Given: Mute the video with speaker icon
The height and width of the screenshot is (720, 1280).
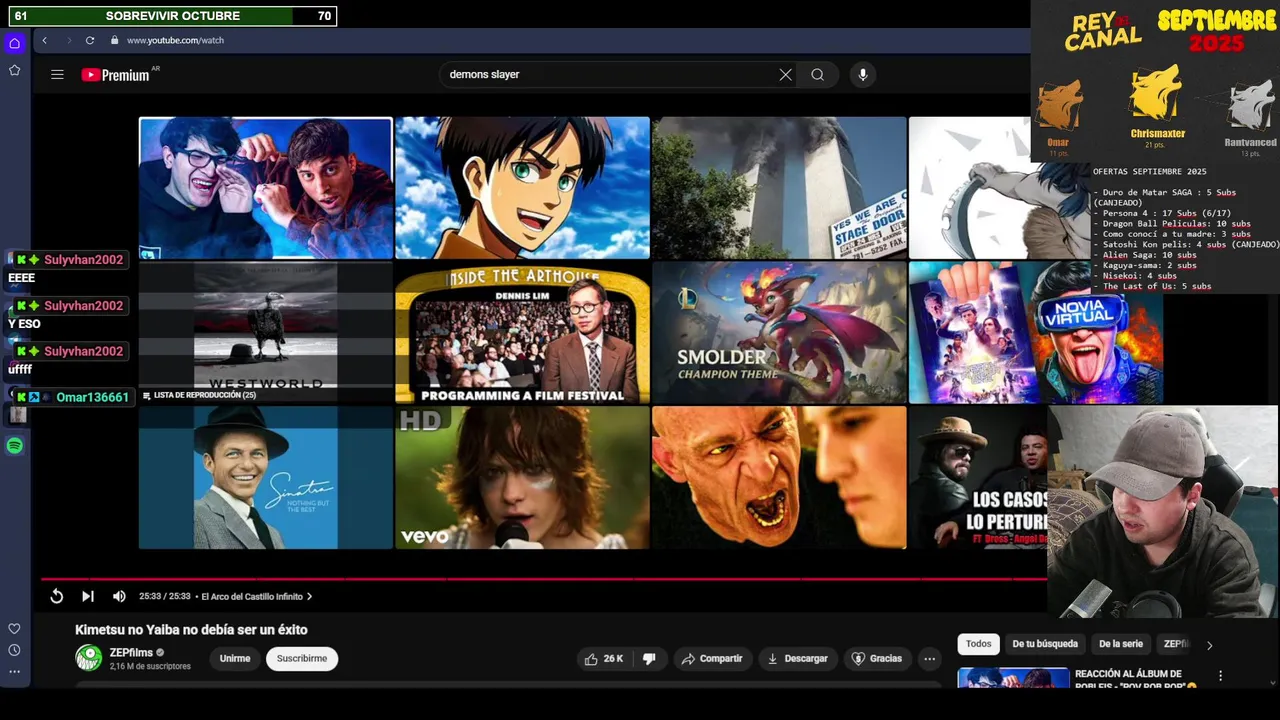Looking at the screenshot, I should pyautogui.click(x=119, y=596).
